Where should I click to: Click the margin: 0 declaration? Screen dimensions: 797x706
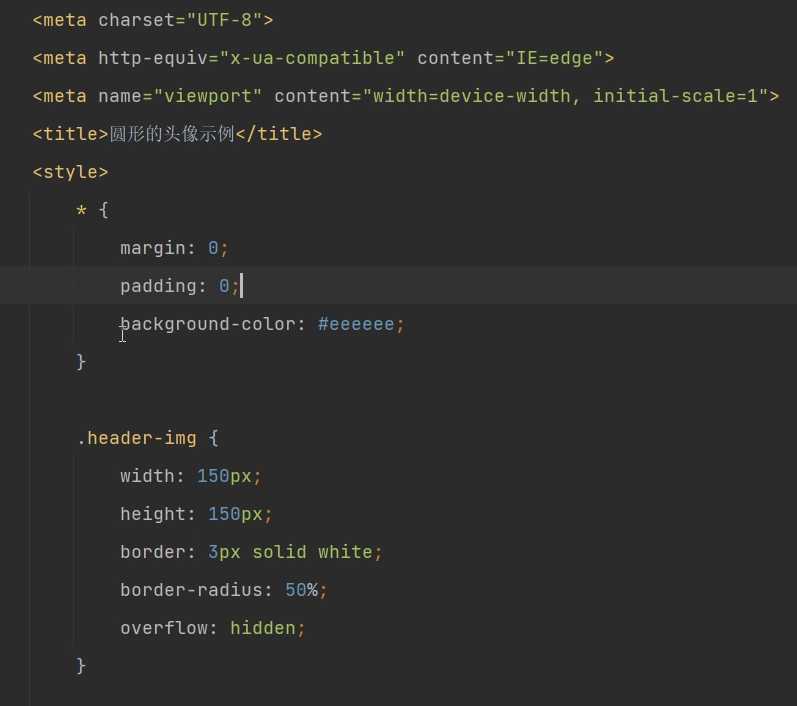[174, 248]
